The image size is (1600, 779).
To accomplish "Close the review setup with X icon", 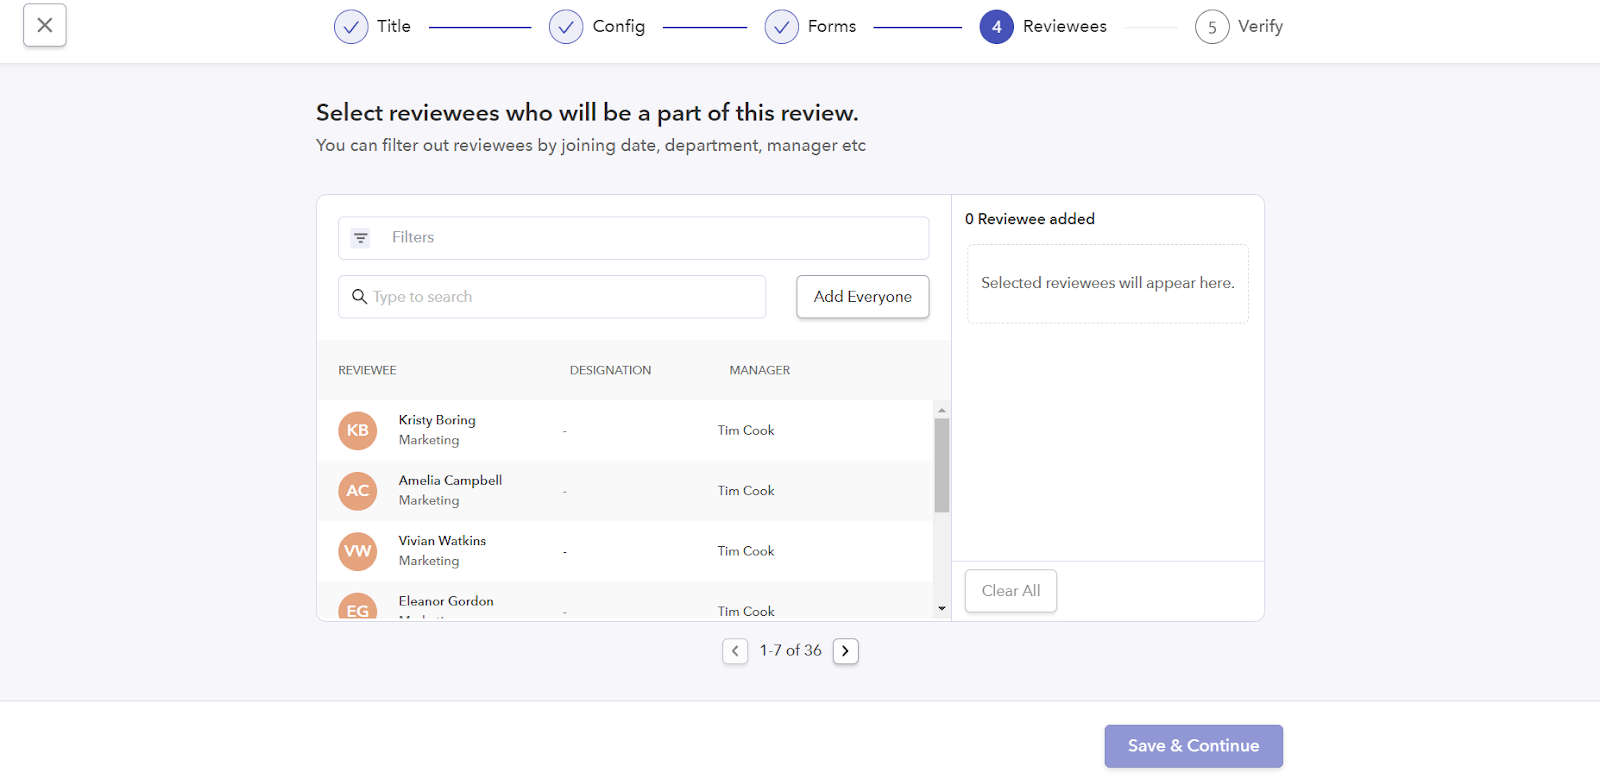I will [45, 25].
